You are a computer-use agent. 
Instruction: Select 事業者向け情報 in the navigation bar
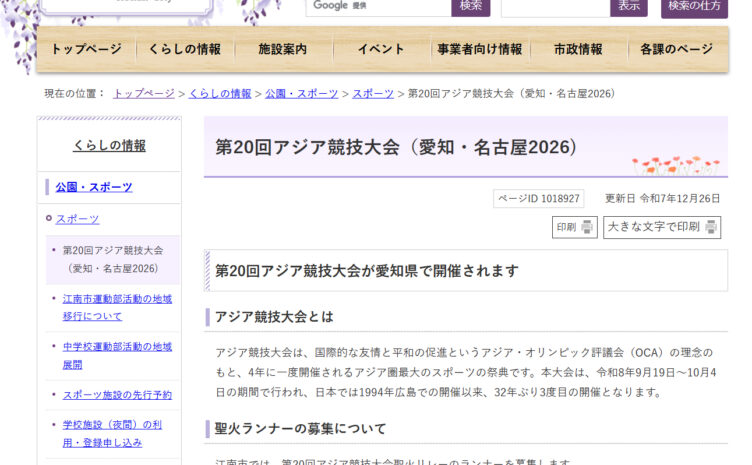point(479,49)
